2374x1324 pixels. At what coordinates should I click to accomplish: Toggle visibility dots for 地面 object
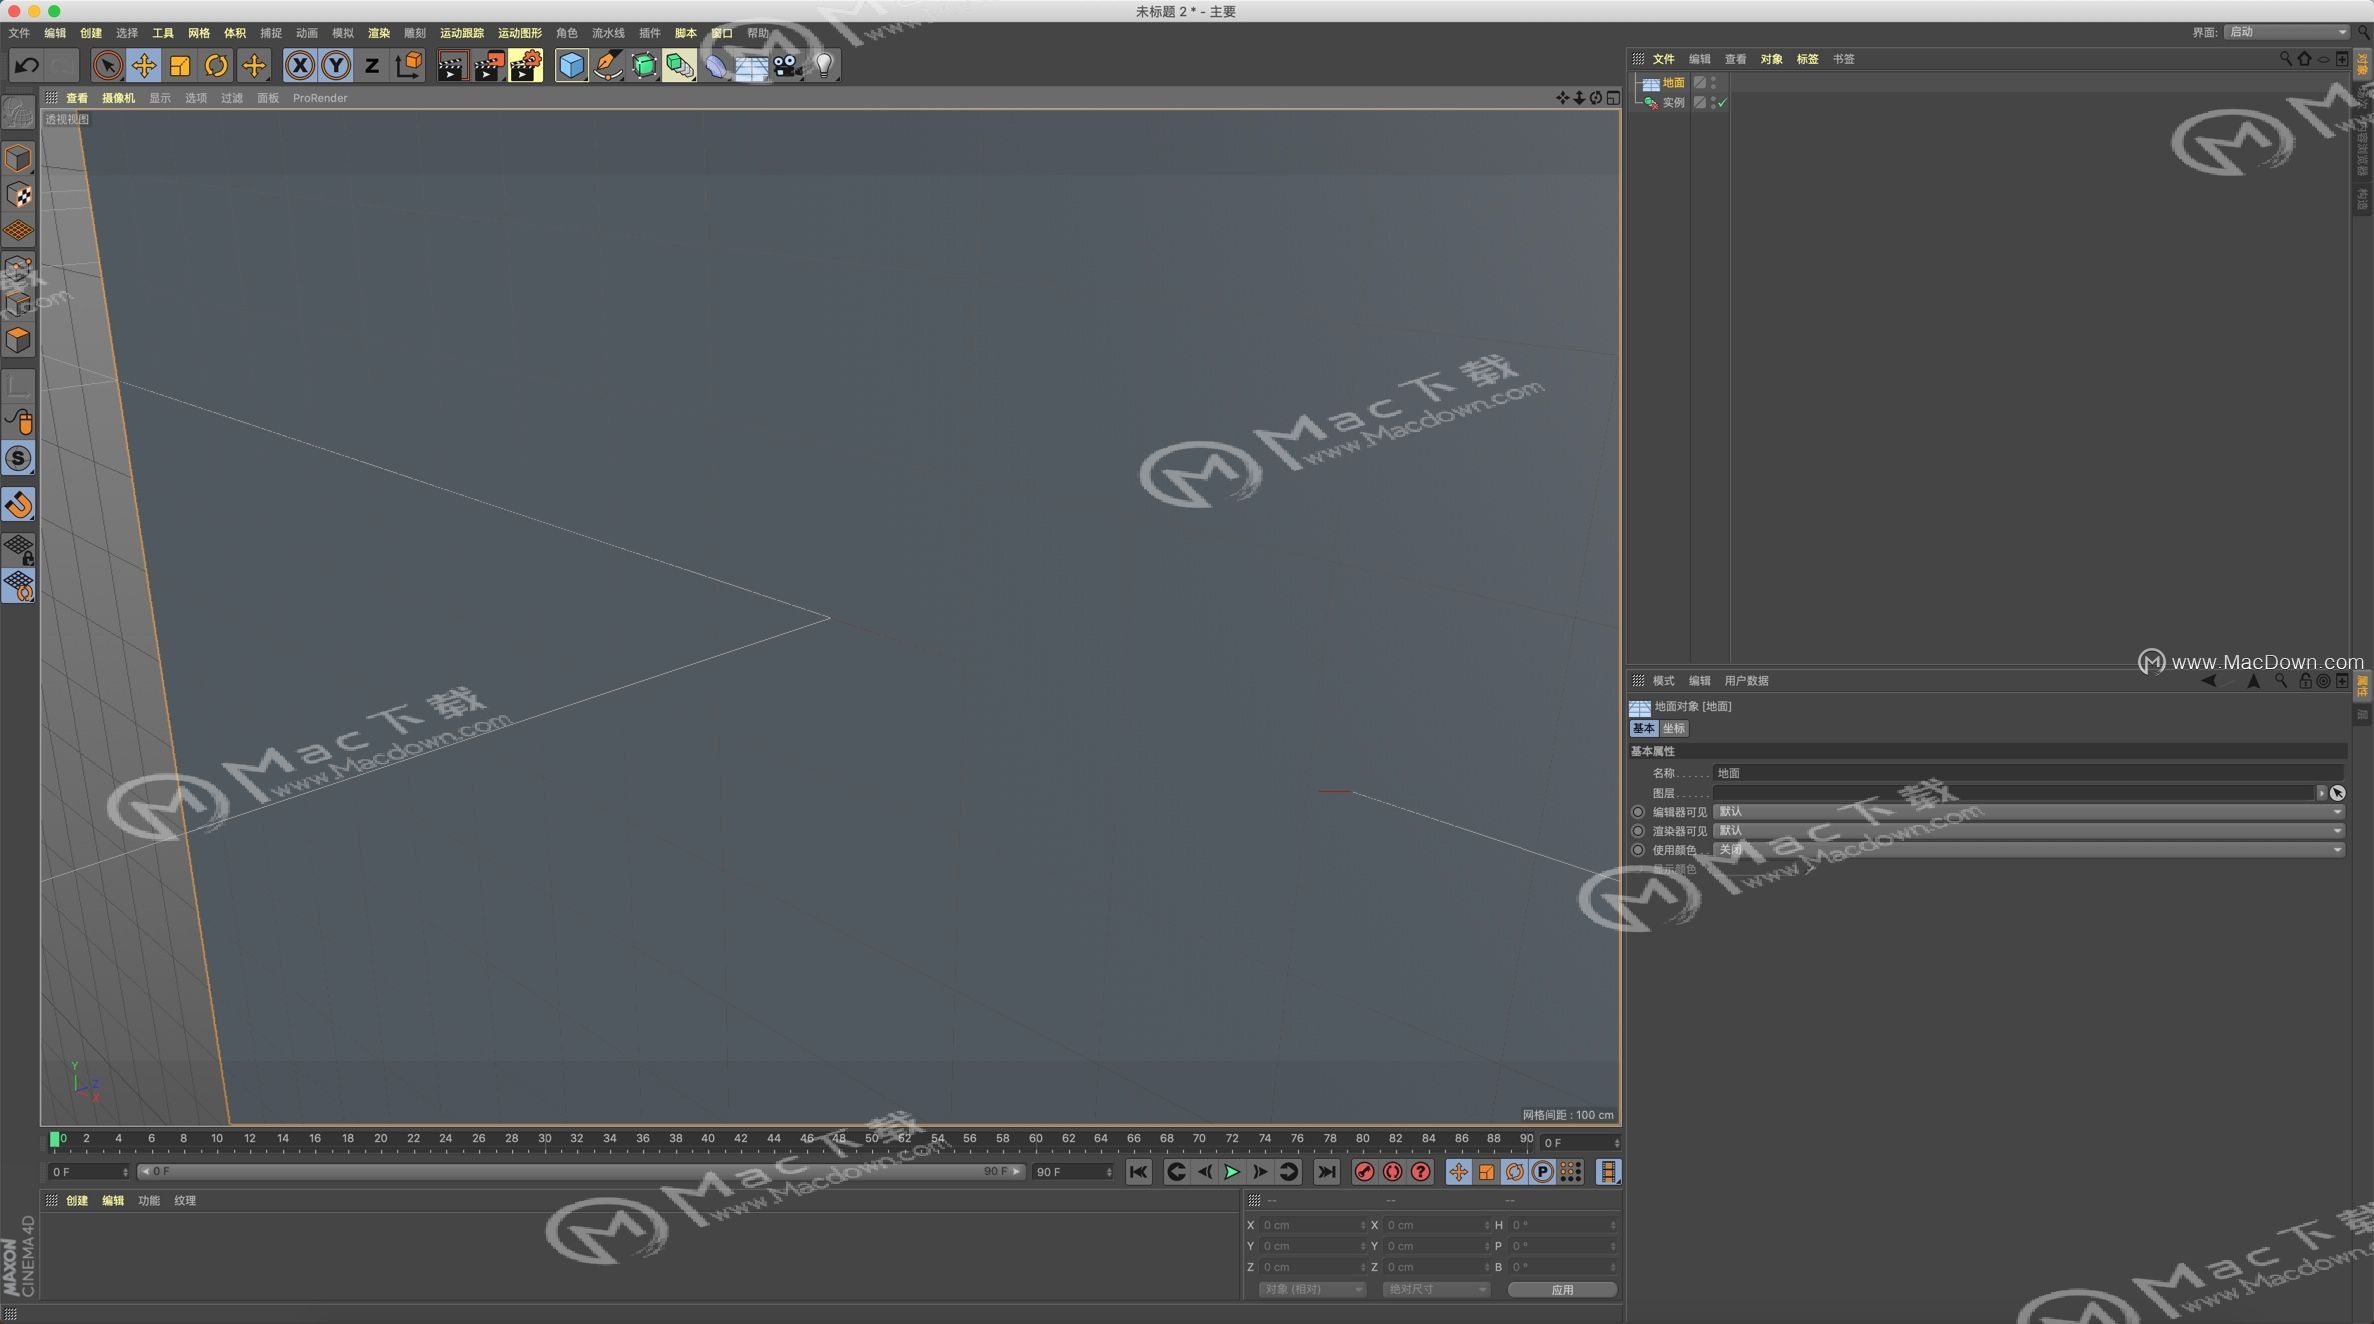1713,83
